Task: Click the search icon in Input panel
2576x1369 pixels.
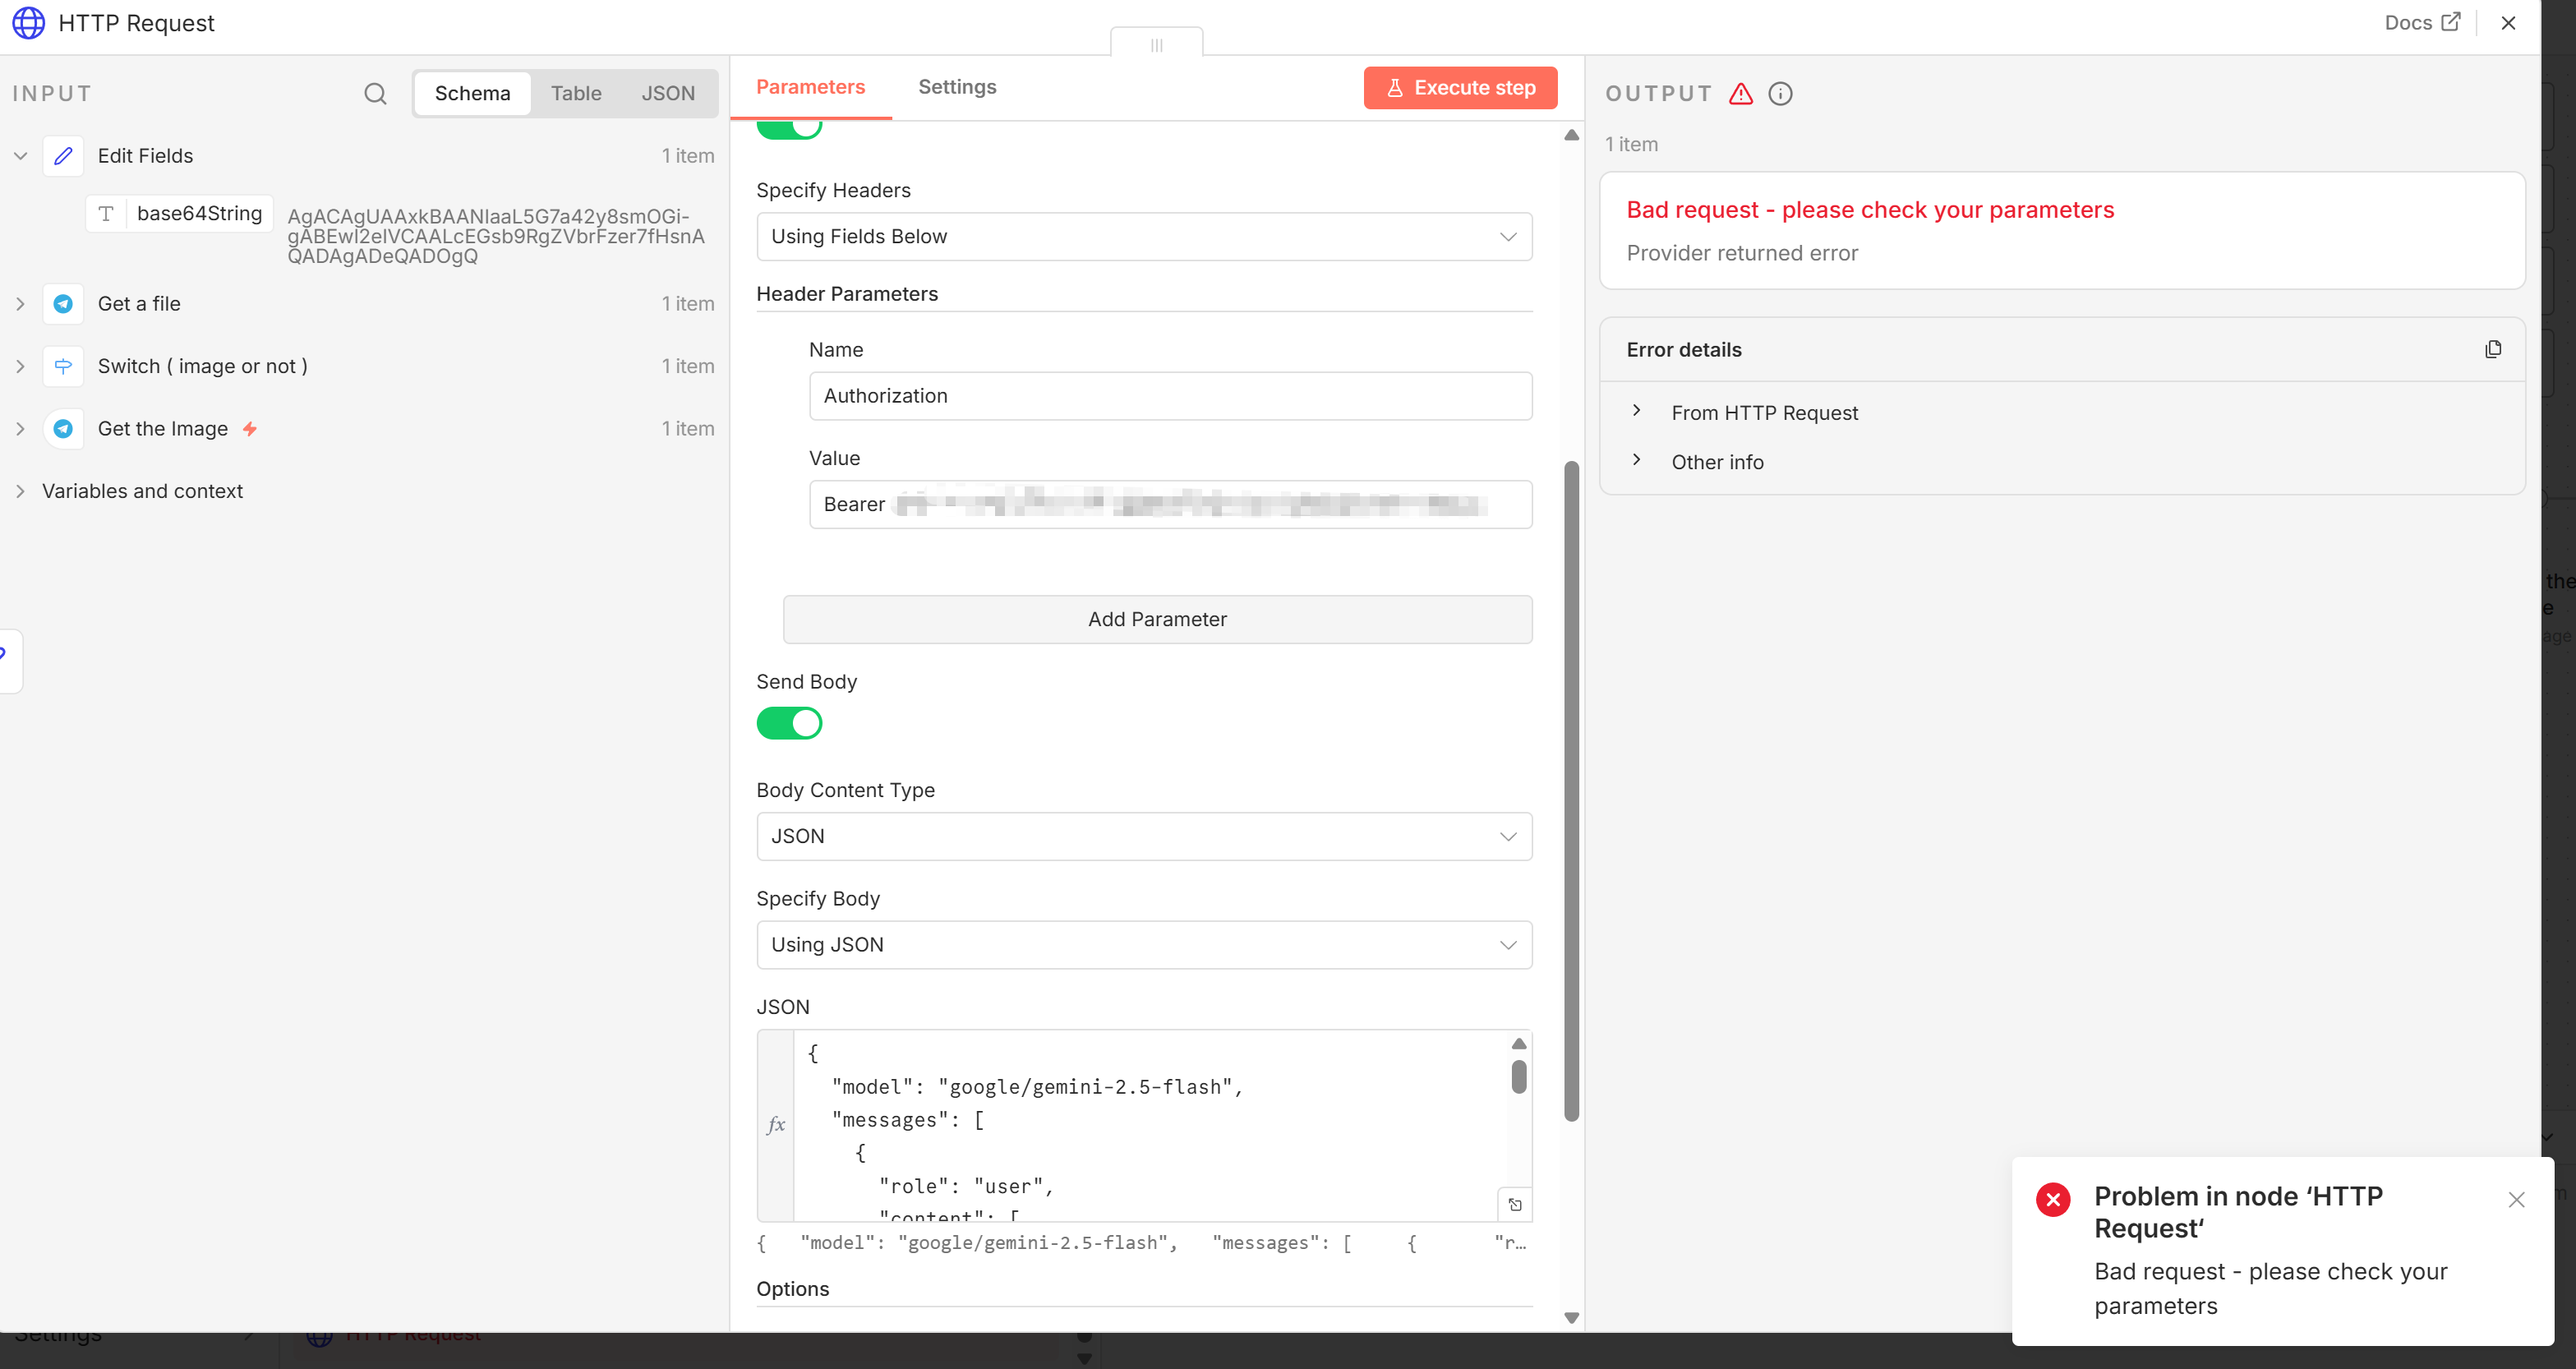Action: 375,93
